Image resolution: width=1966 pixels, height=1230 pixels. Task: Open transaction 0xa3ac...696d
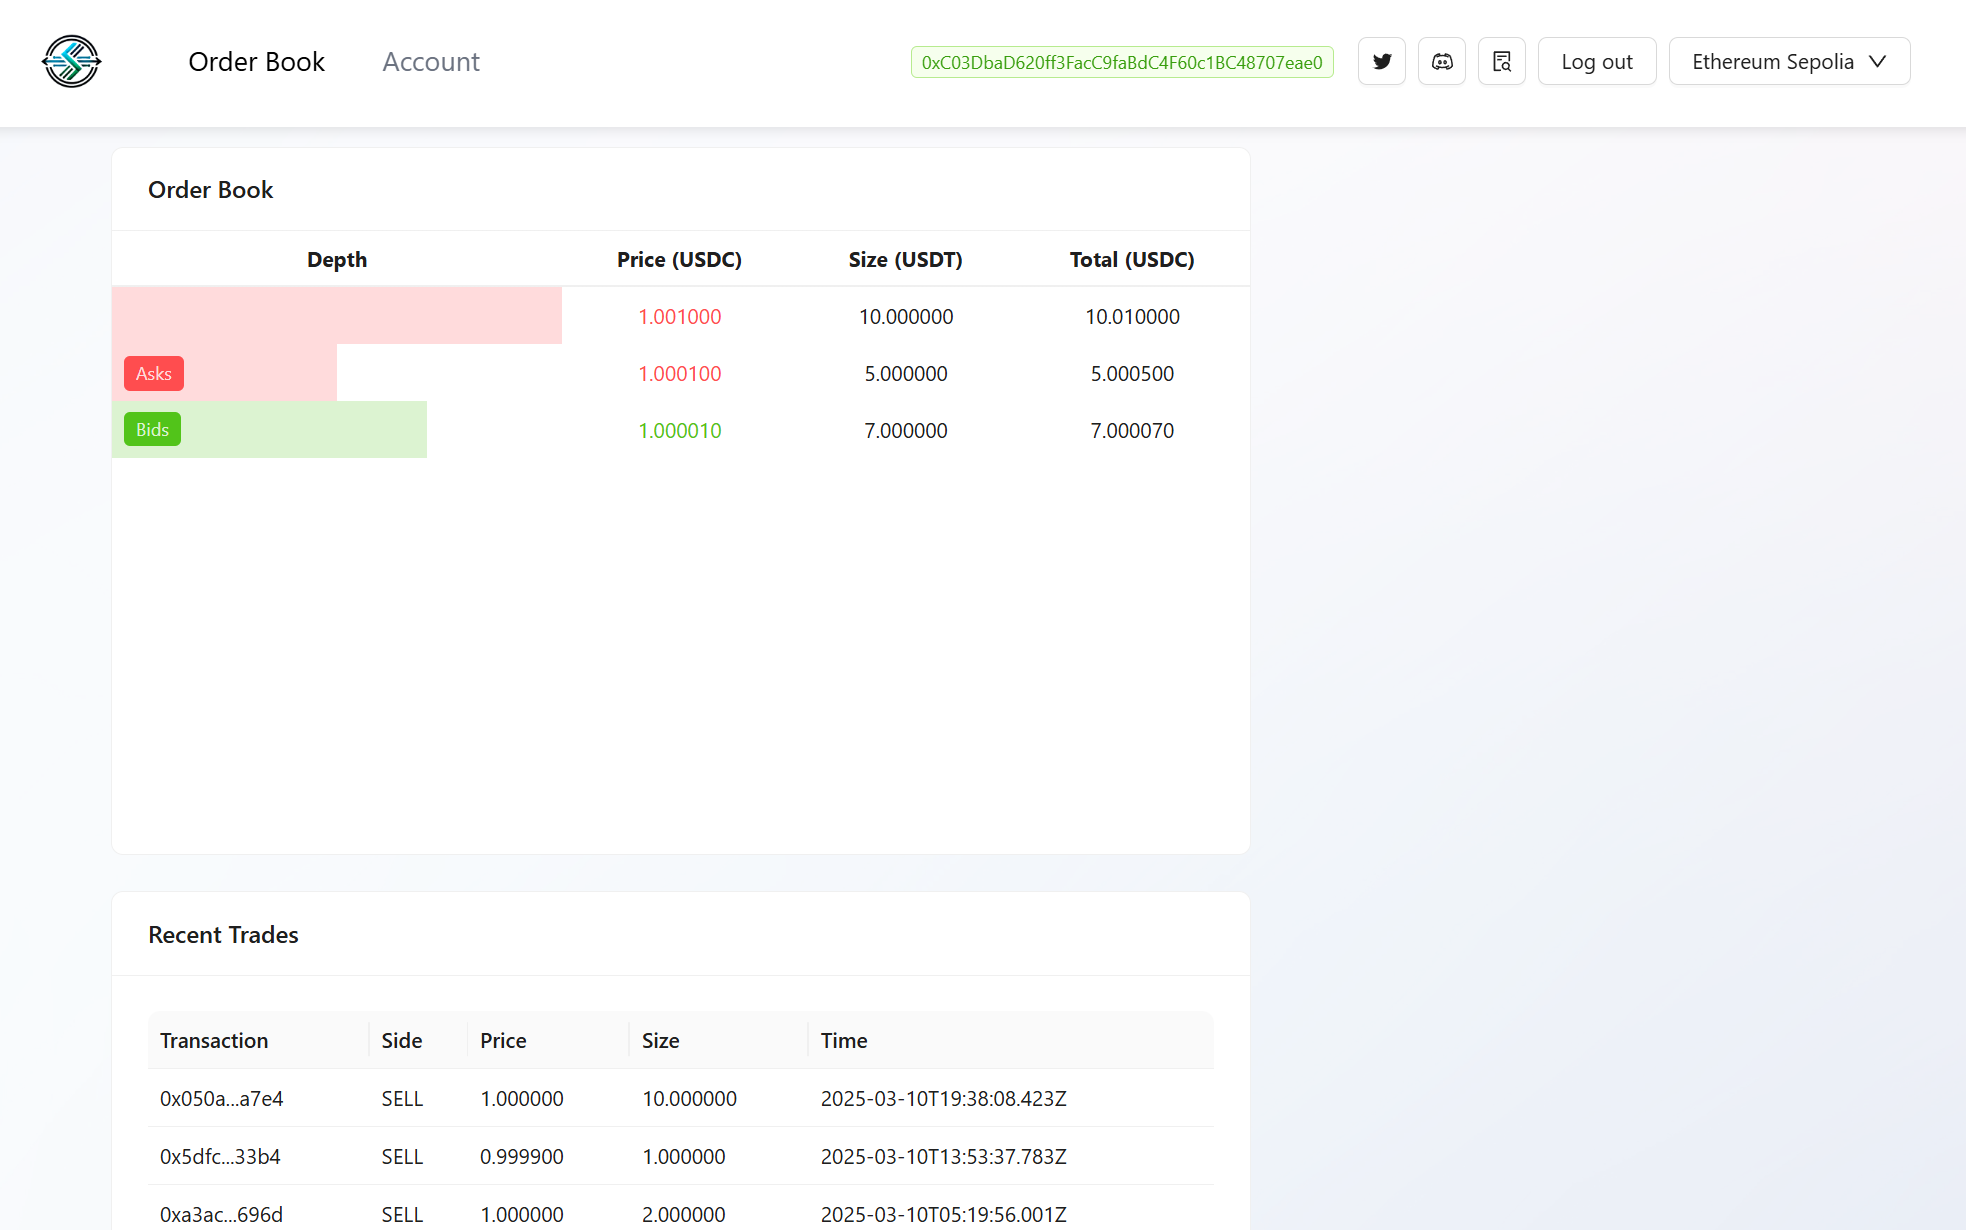(222, 1215)
